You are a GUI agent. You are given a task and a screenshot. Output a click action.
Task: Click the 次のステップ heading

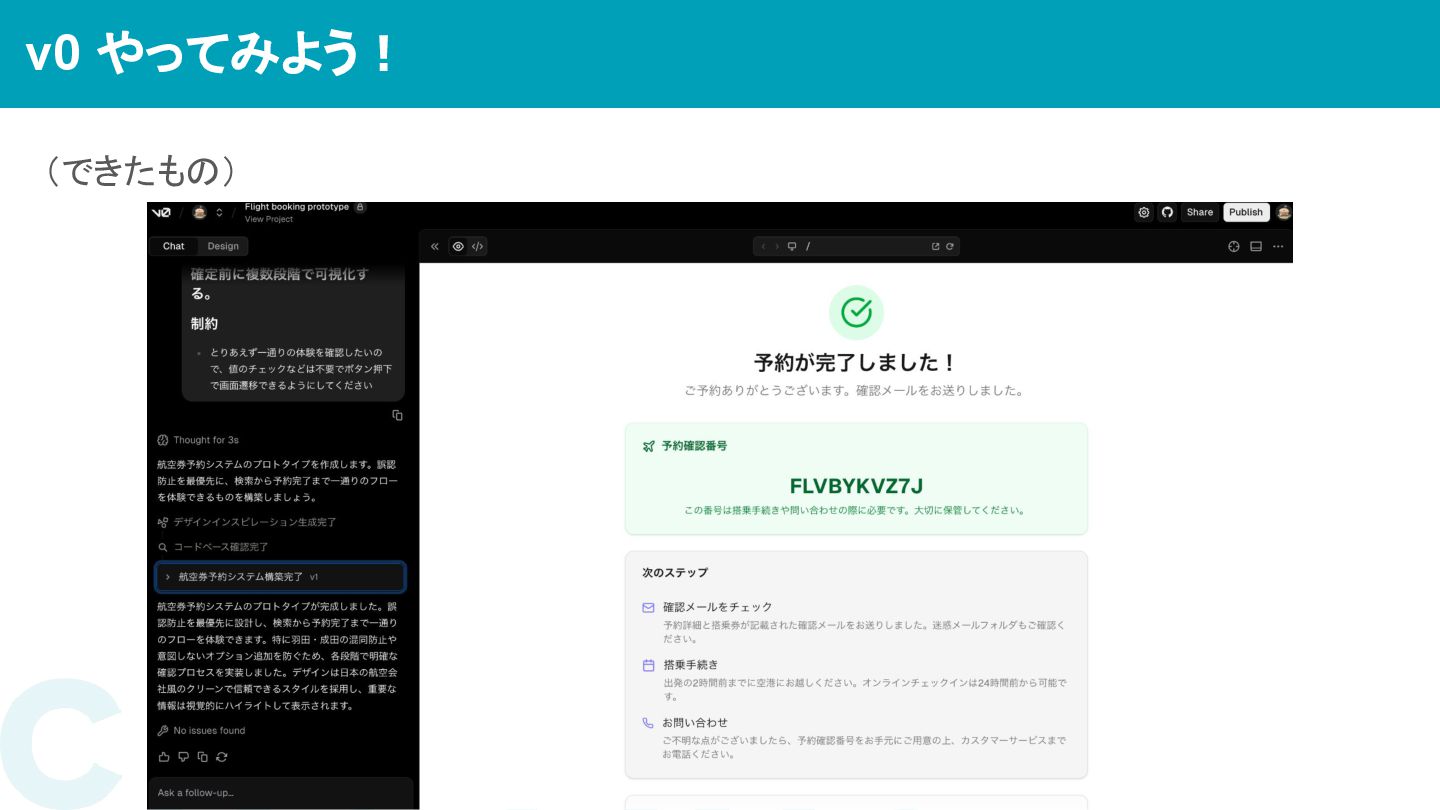click(x=675, y=573)
